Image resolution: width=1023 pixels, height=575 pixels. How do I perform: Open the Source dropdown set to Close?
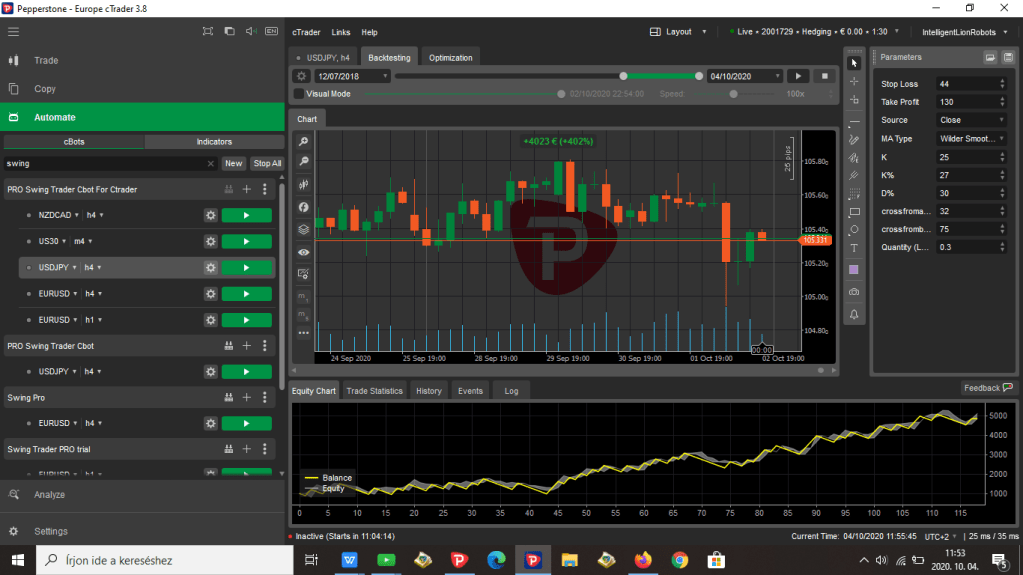click(x=971, y=120)
